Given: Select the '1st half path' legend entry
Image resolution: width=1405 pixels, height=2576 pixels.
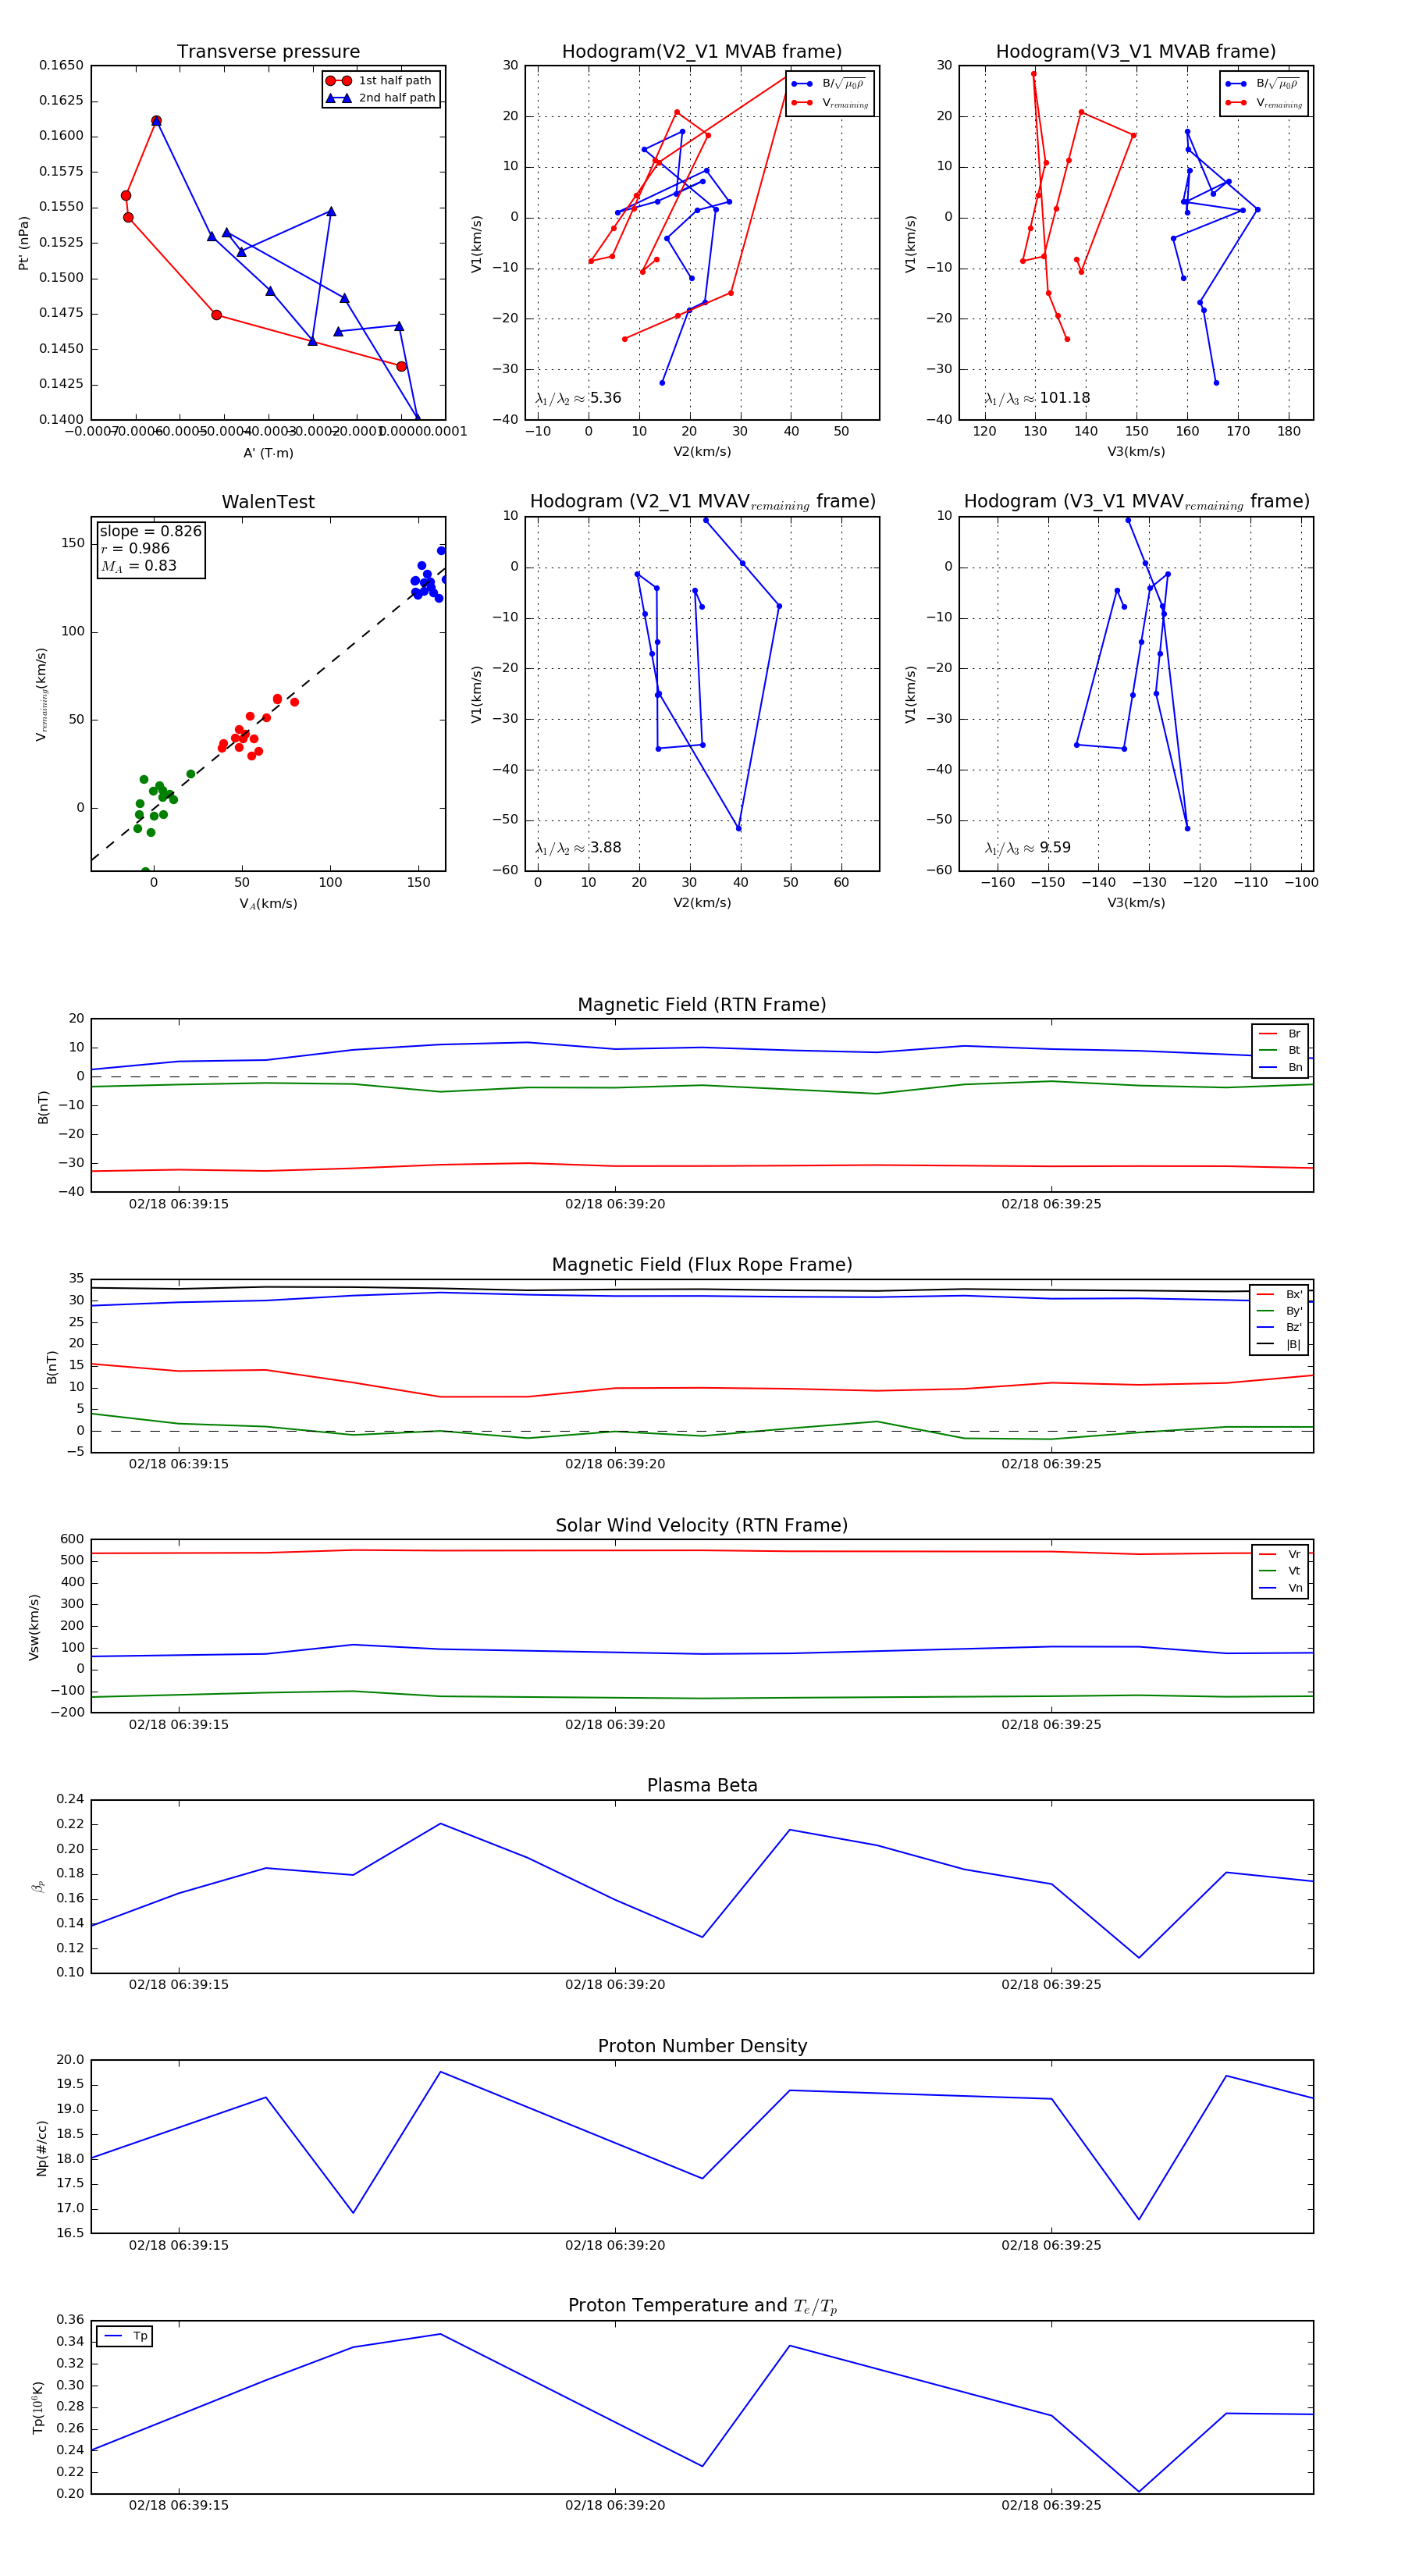Looking at the screenshot, I should tap(380, 81).
